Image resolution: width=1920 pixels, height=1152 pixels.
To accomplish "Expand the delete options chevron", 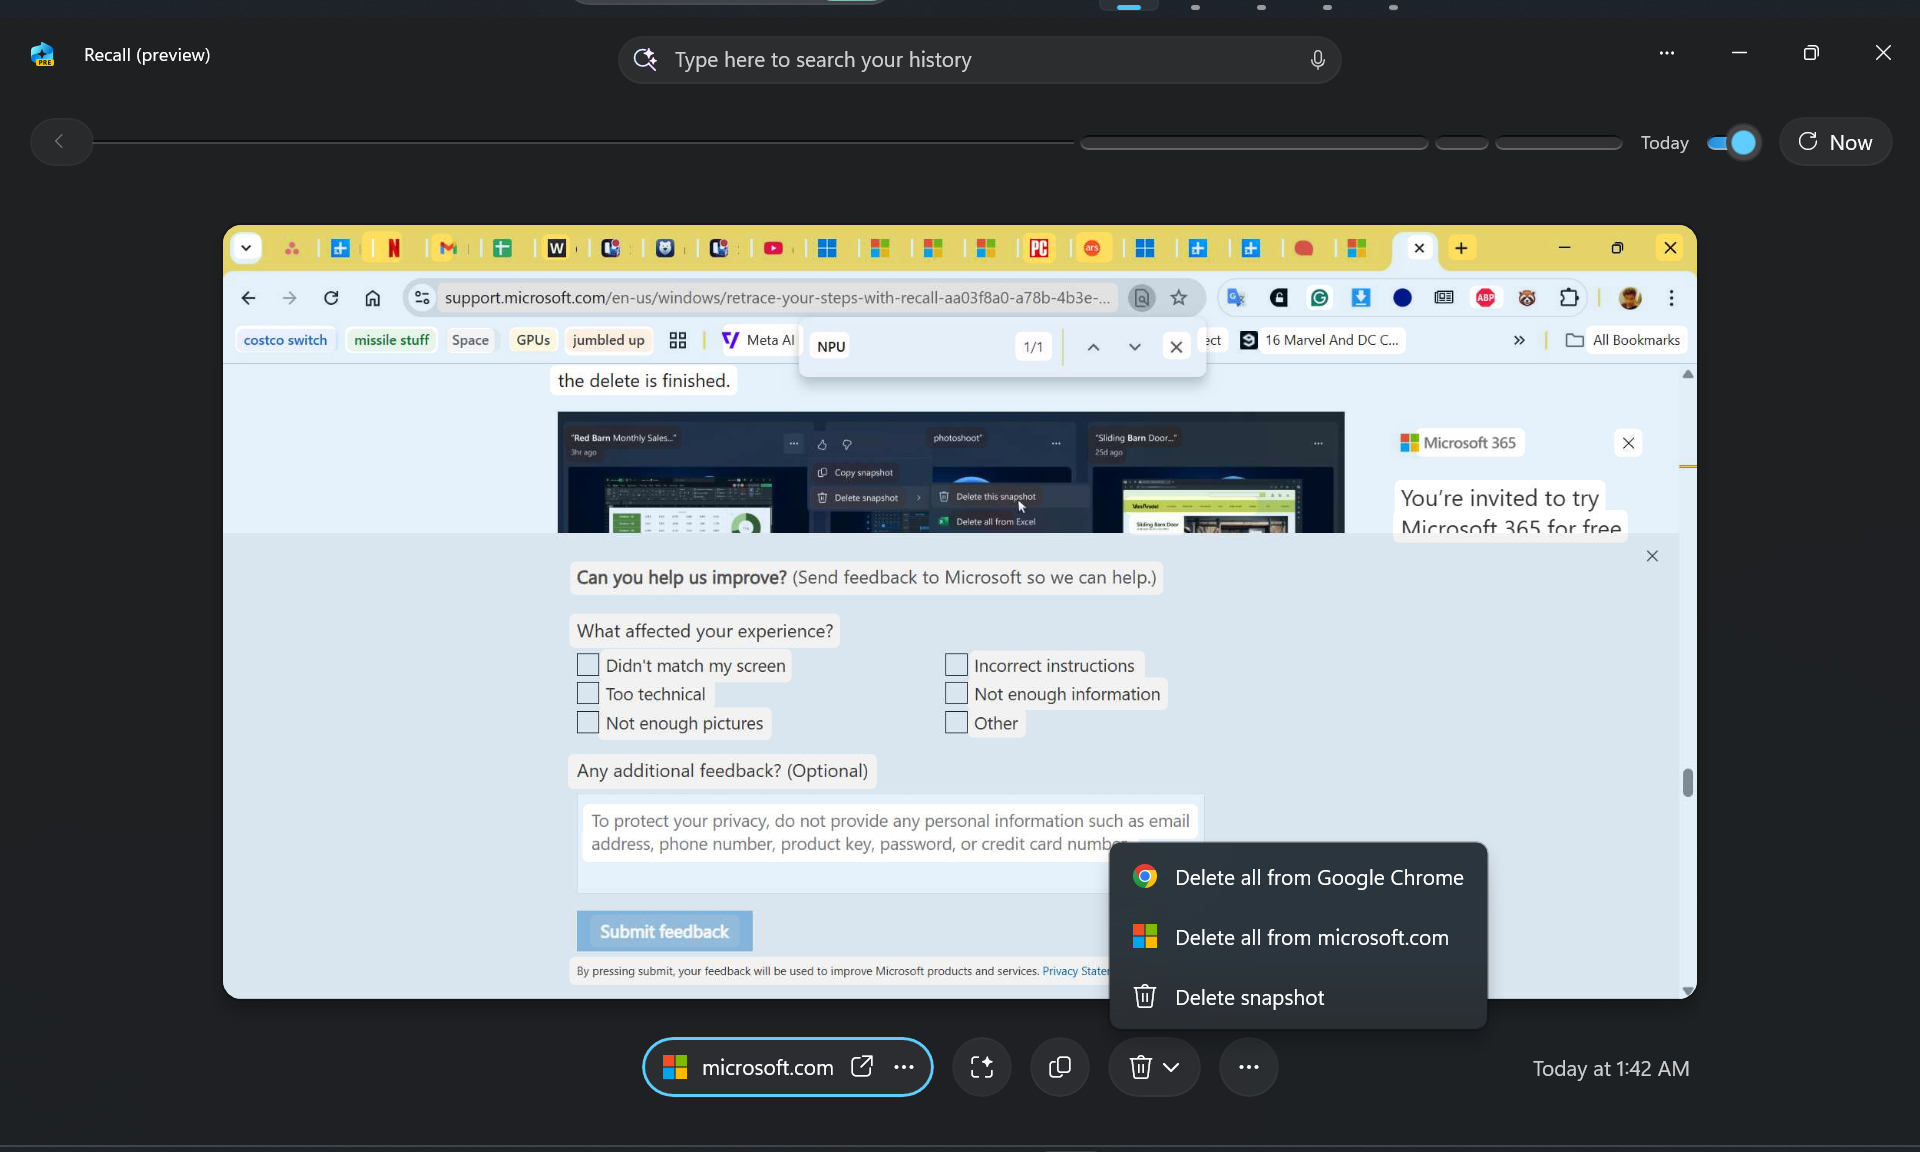I will point(1172,1067).
